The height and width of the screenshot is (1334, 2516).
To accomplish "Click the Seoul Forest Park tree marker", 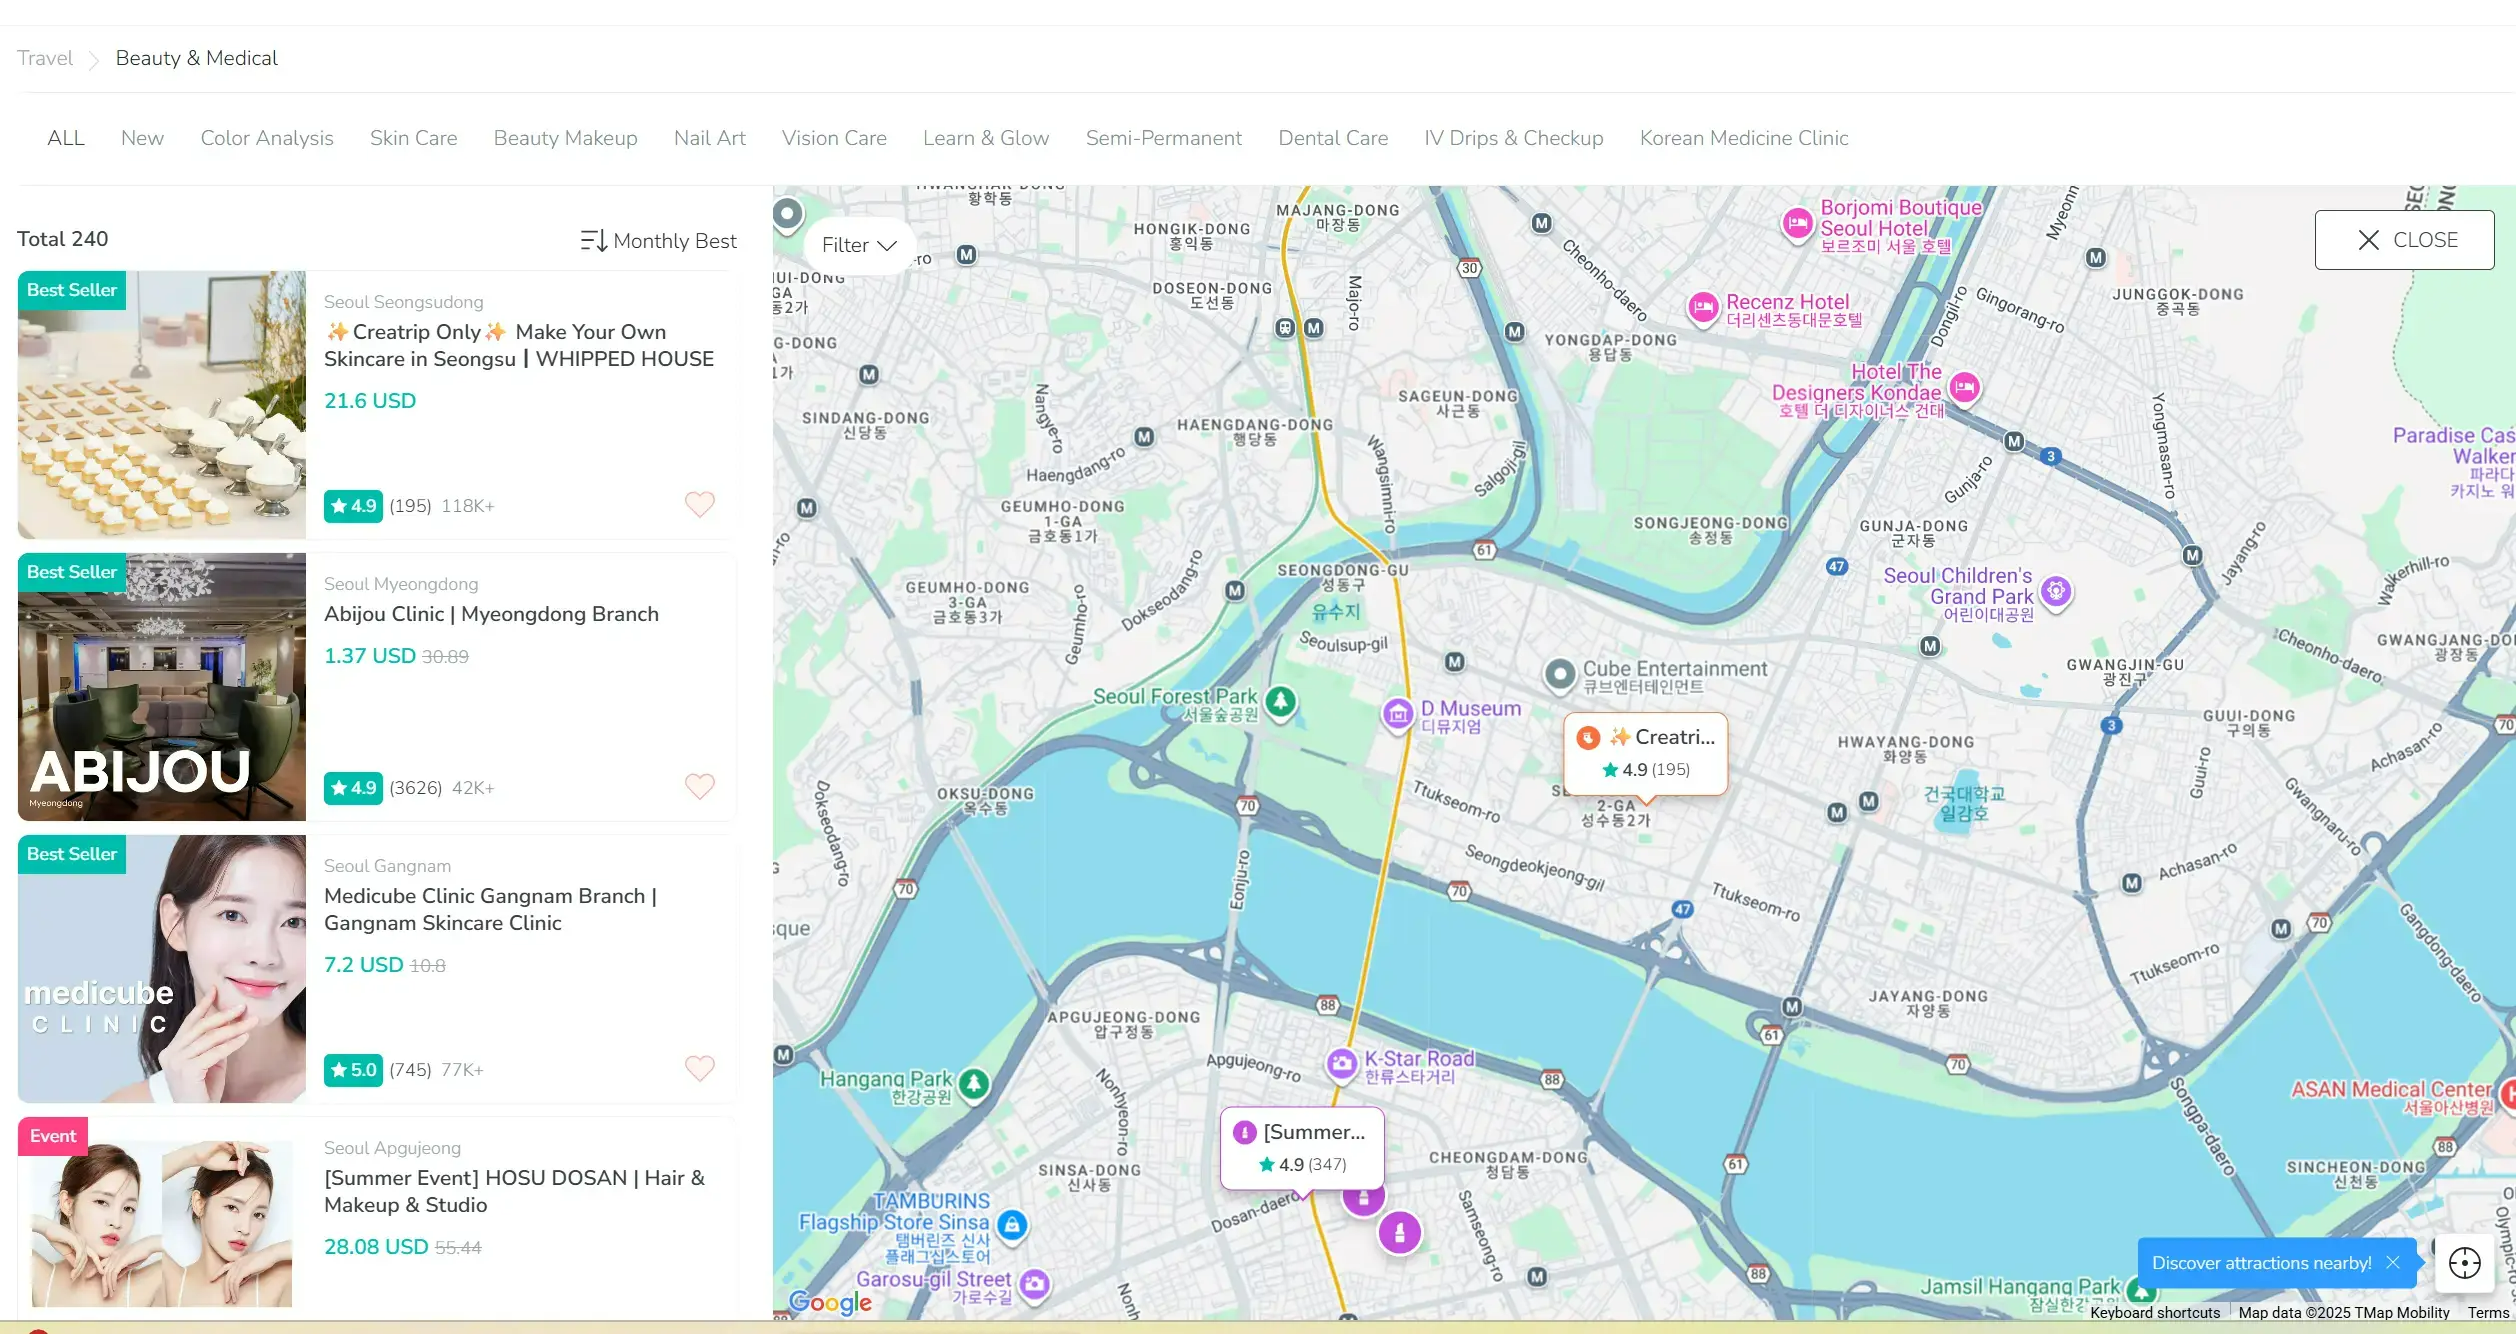I will click(x=1280, y=701).
